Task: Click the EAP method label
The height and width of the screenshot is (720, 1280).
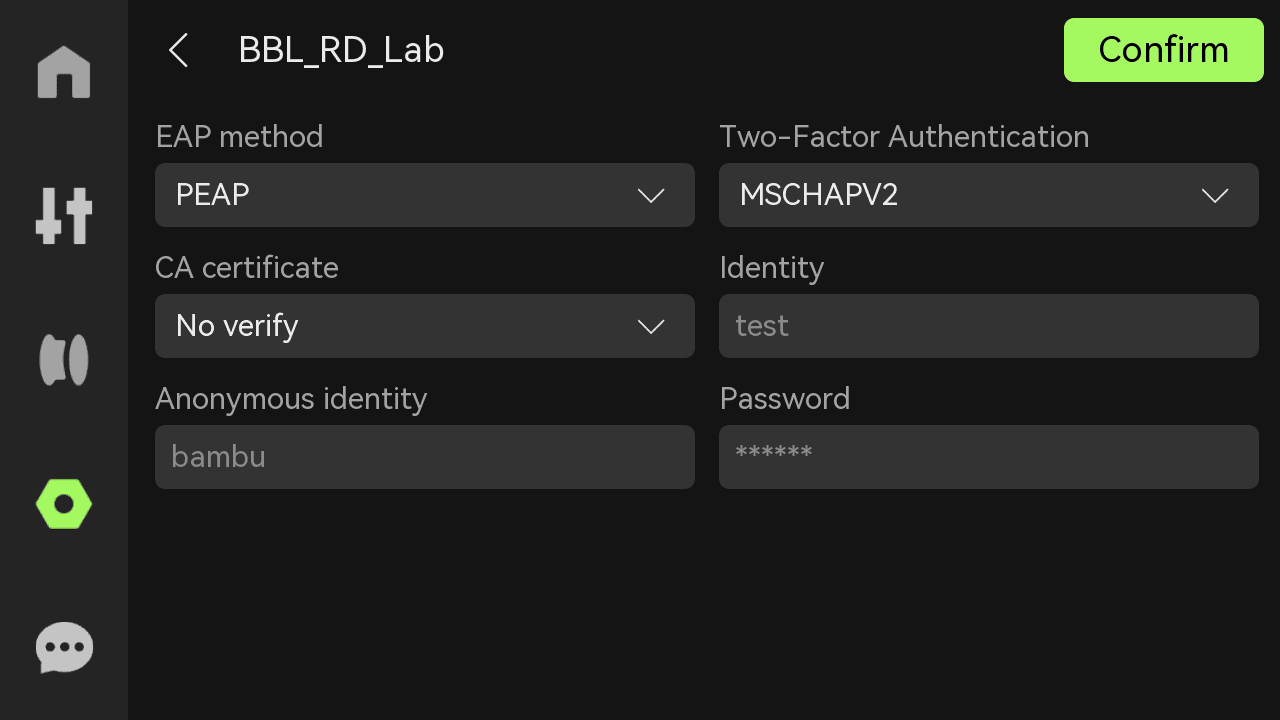Action: (239, 136)
